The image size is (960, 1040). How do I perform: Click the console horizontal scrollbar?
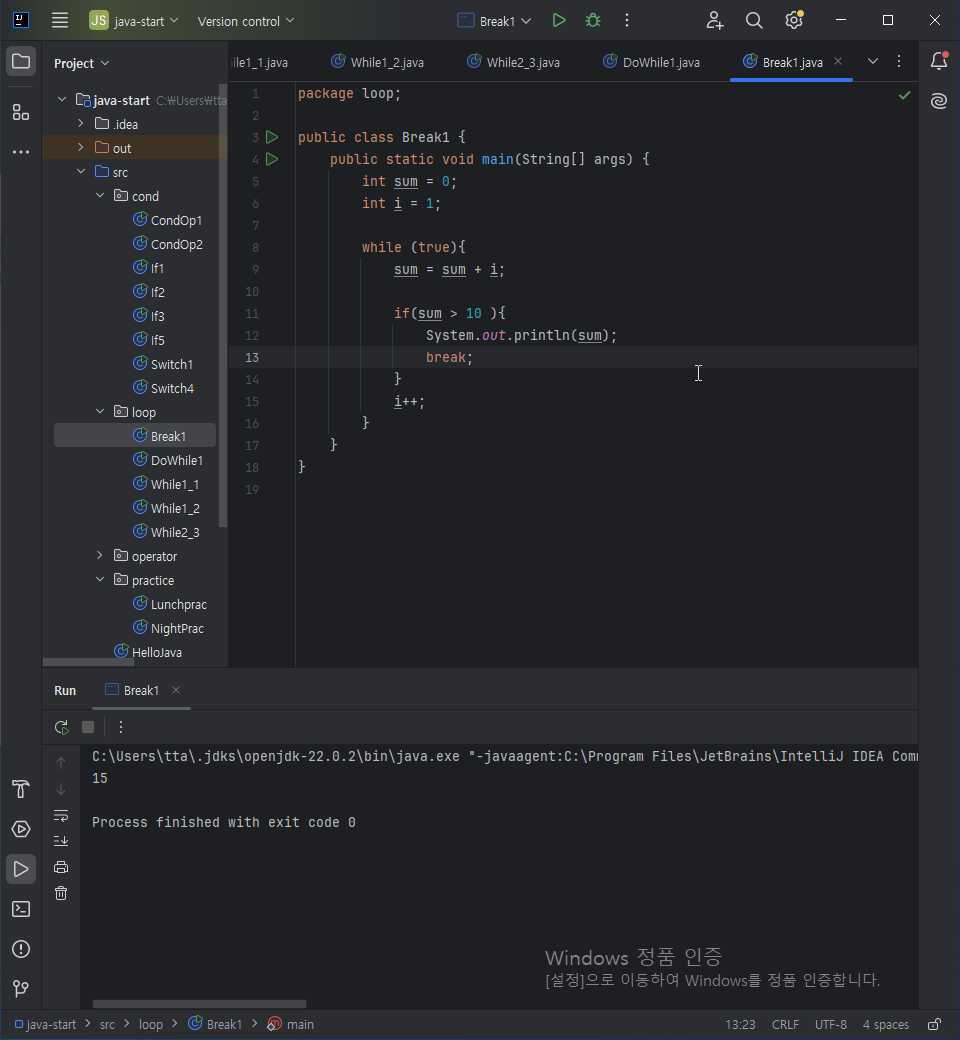tap(199, 1004)
